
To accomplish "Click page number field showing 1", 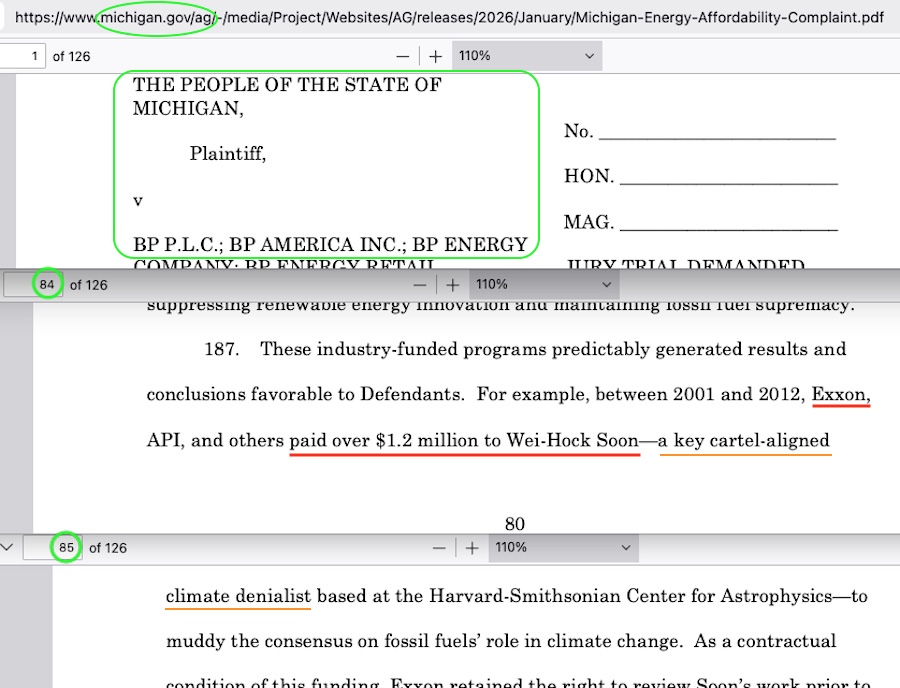I will tap(24, 57).
